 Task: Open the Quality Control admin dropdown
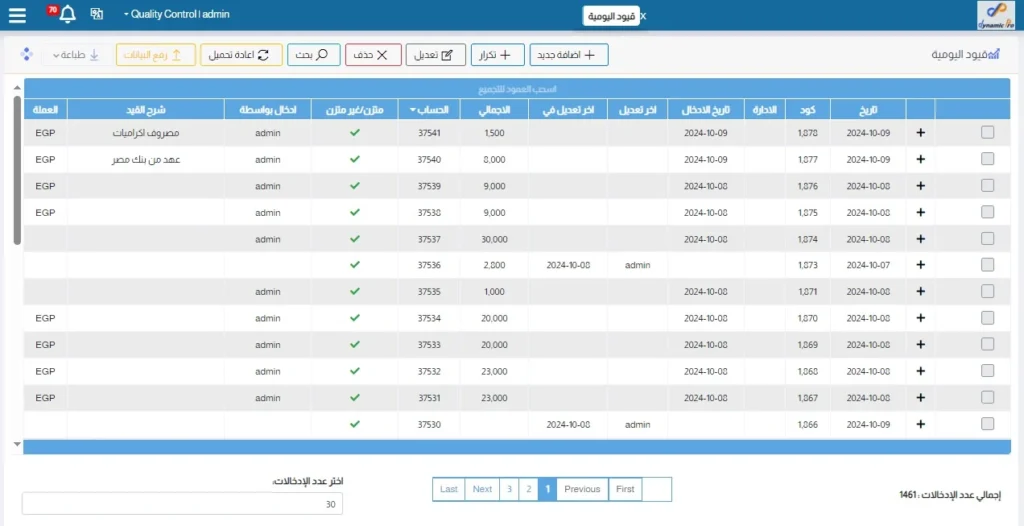pos(176,15)
